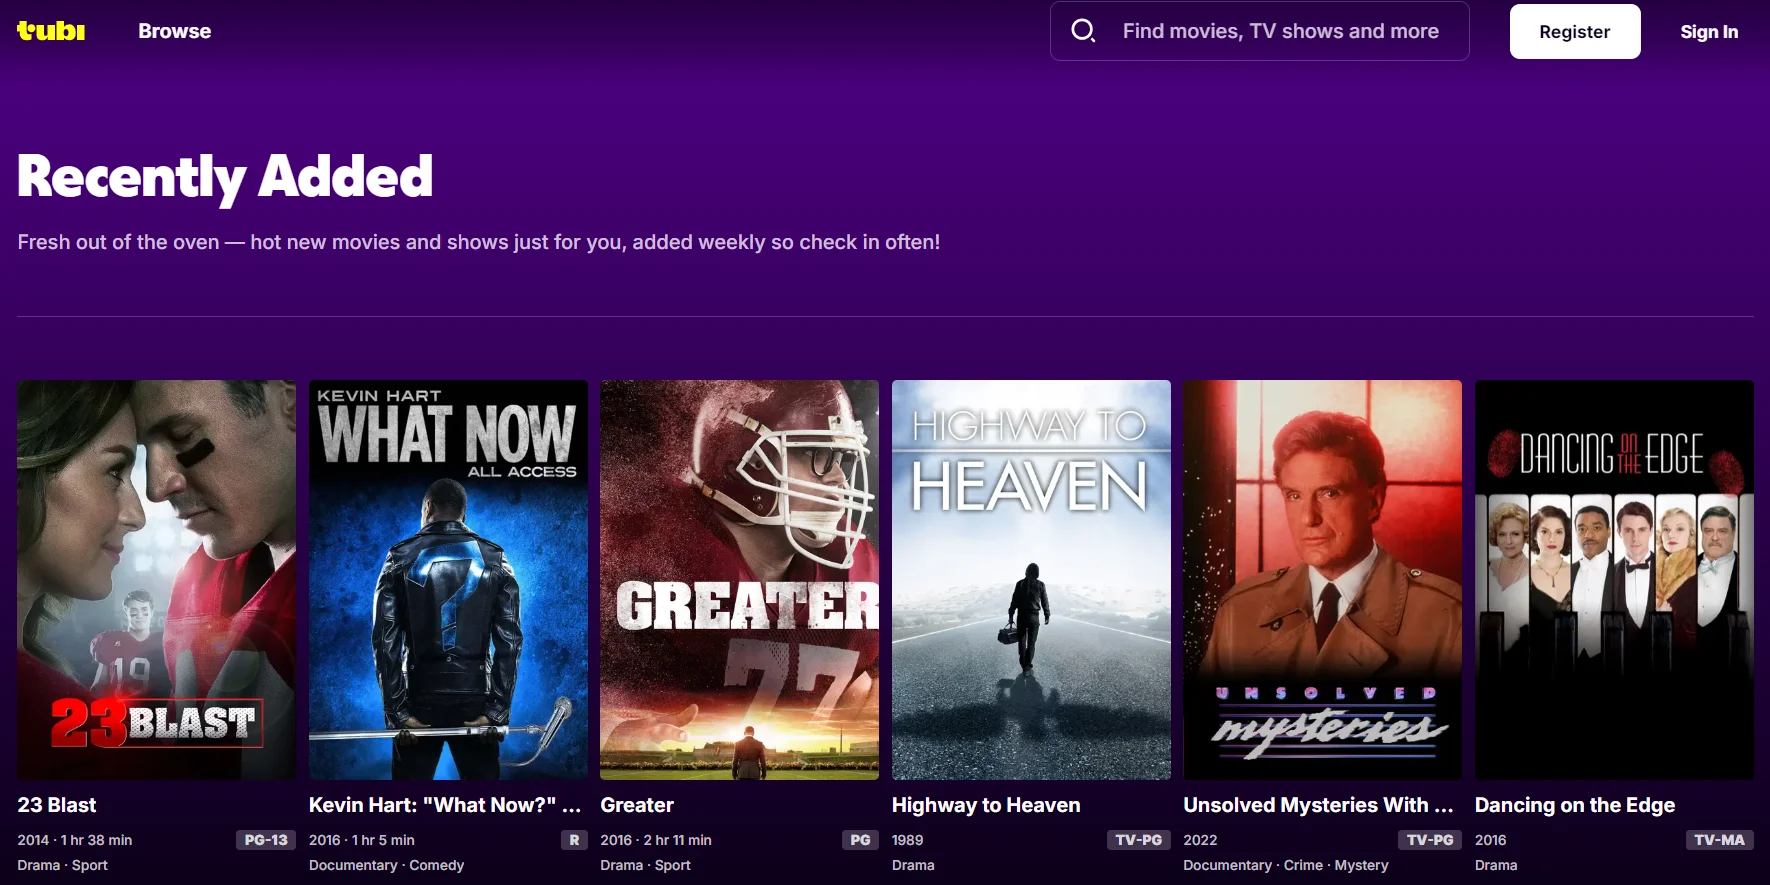The image size is (1770, 885).
Task: Open the Unsolved Mysteries poster
Action: point(1323,580)
